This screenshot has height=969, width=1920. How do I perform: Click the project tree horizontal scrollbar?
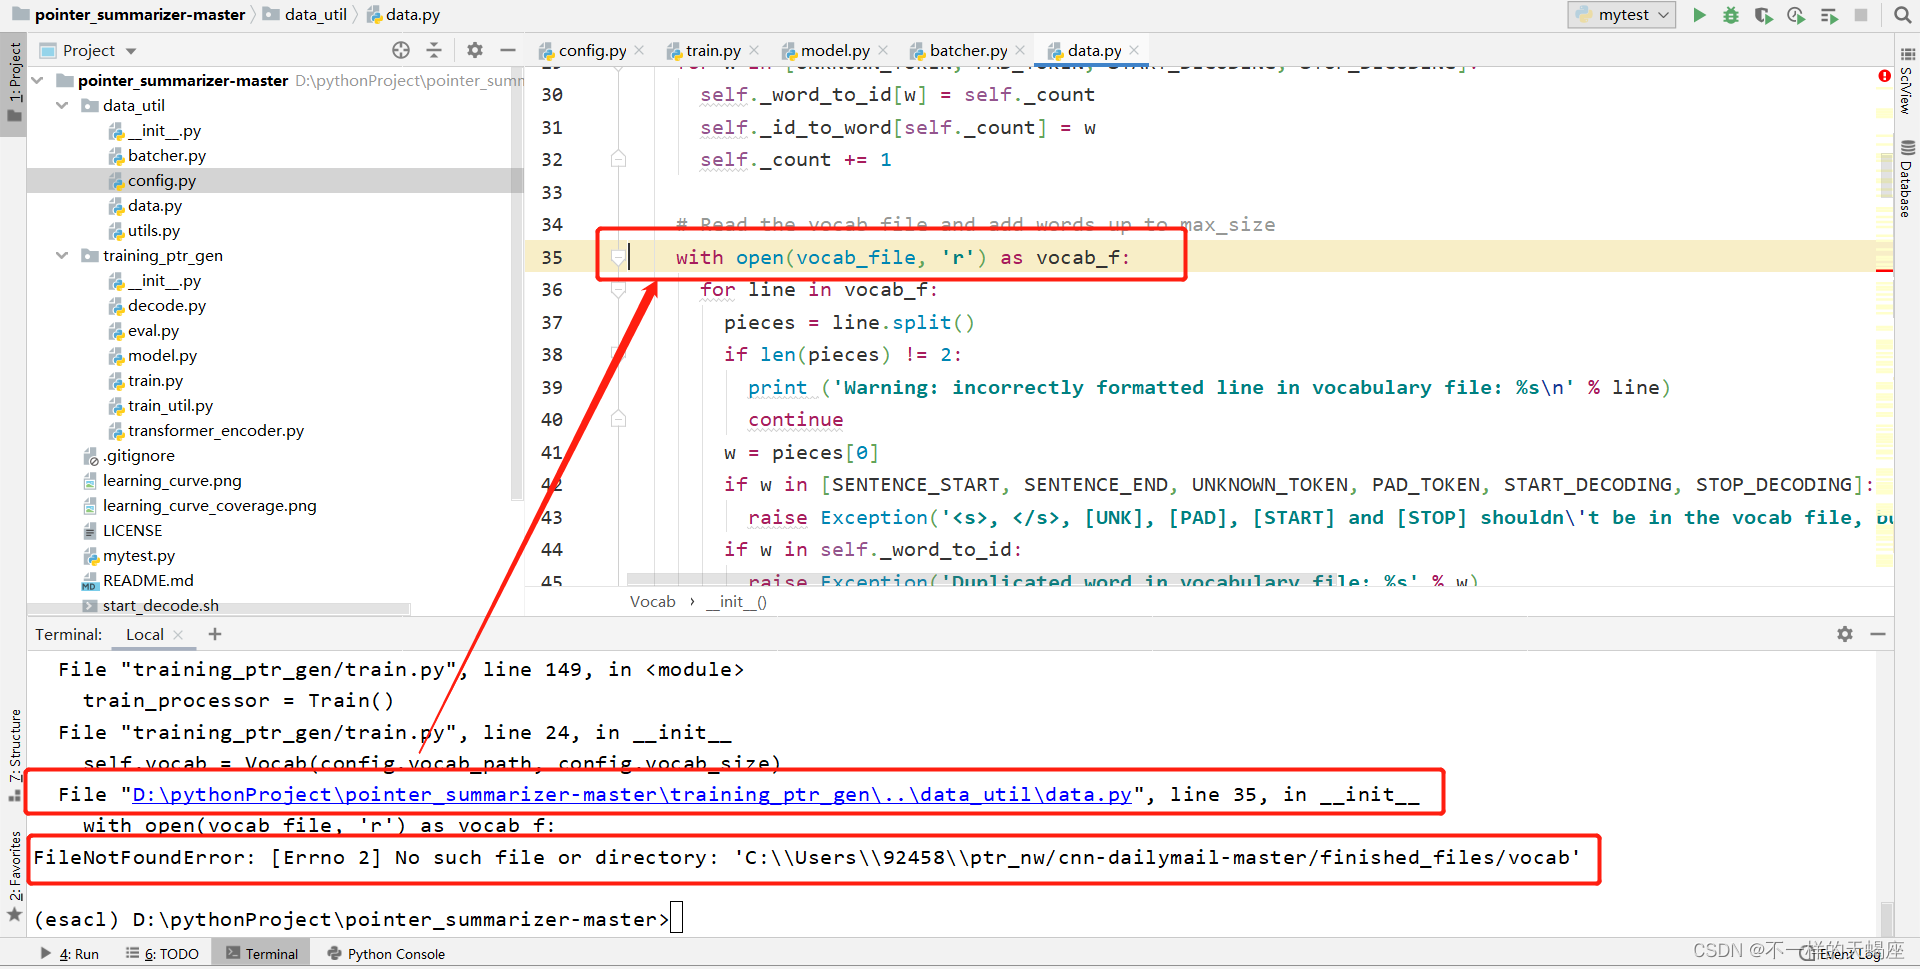[218, 608]
